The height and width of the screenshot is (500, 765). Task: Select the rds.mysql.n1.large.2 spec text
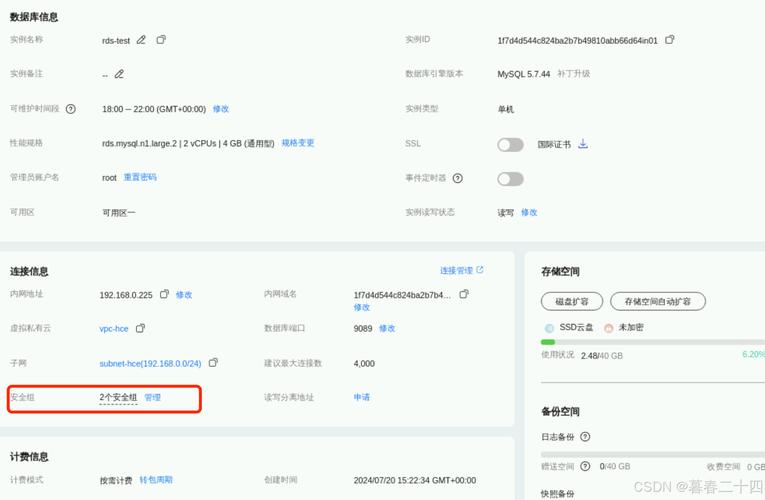point(188,143)
